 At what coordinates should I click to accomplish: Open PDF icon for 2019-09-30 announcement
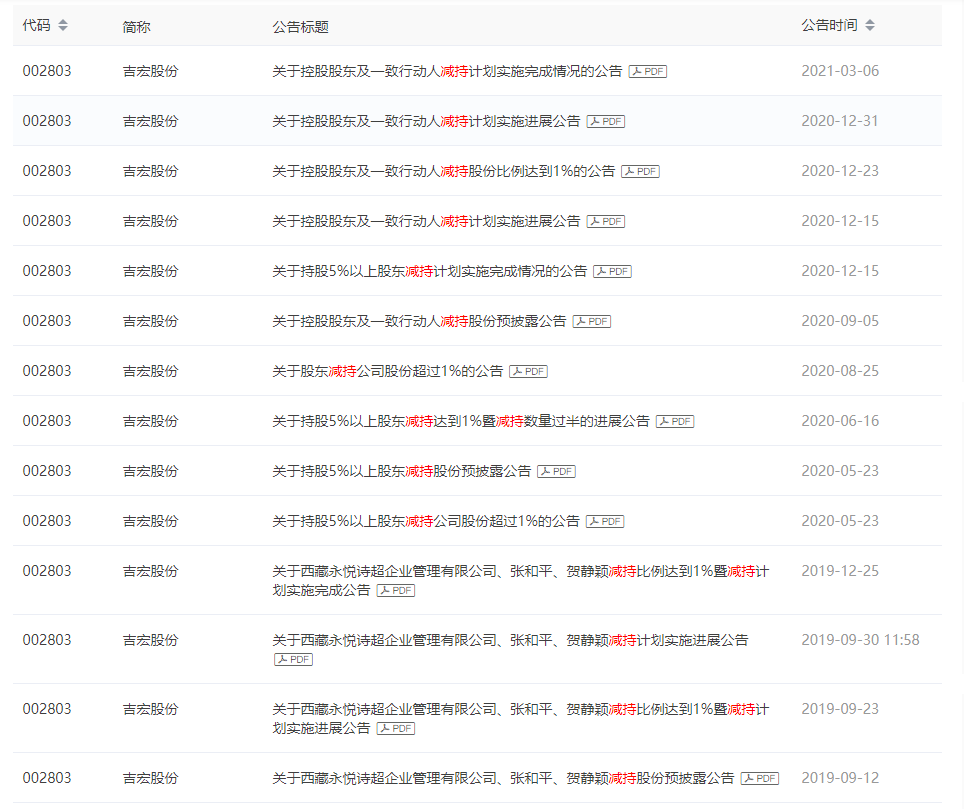click(294, 660)
